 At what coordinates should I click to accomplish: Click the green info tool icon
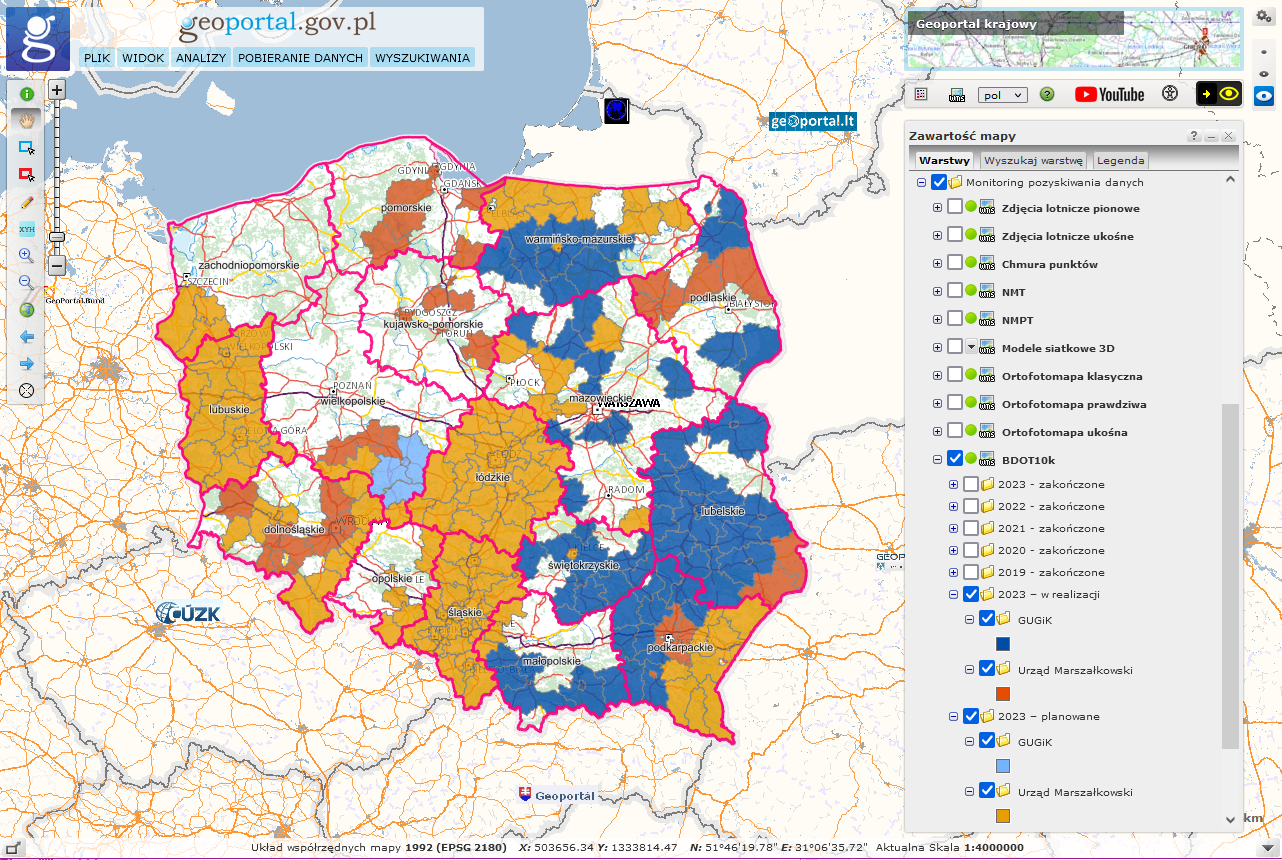(x=27, y=94)
